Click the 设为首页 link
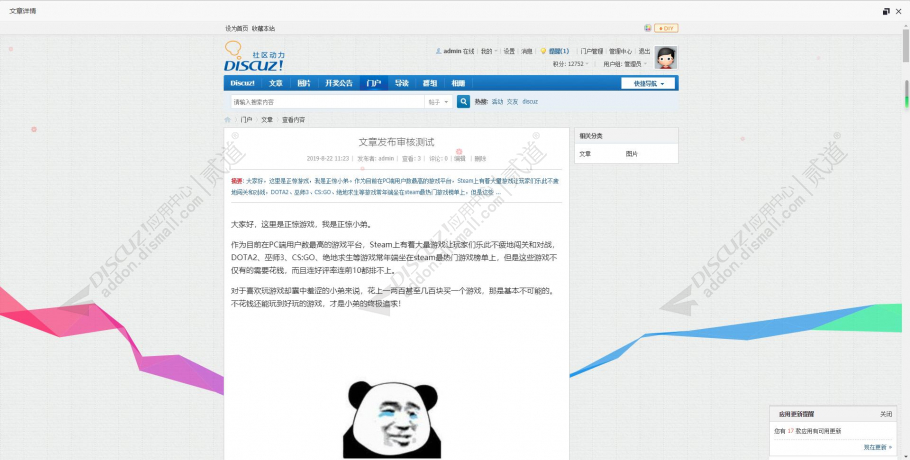The width and height of the screenshot is (910, 460). (236, 28)
